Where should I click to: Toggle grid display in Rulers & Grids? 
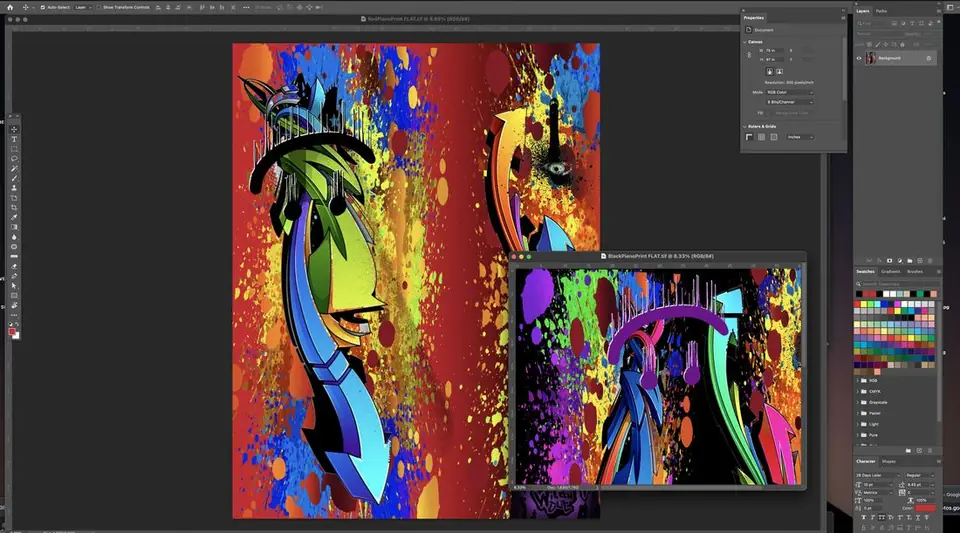point(761,137)
